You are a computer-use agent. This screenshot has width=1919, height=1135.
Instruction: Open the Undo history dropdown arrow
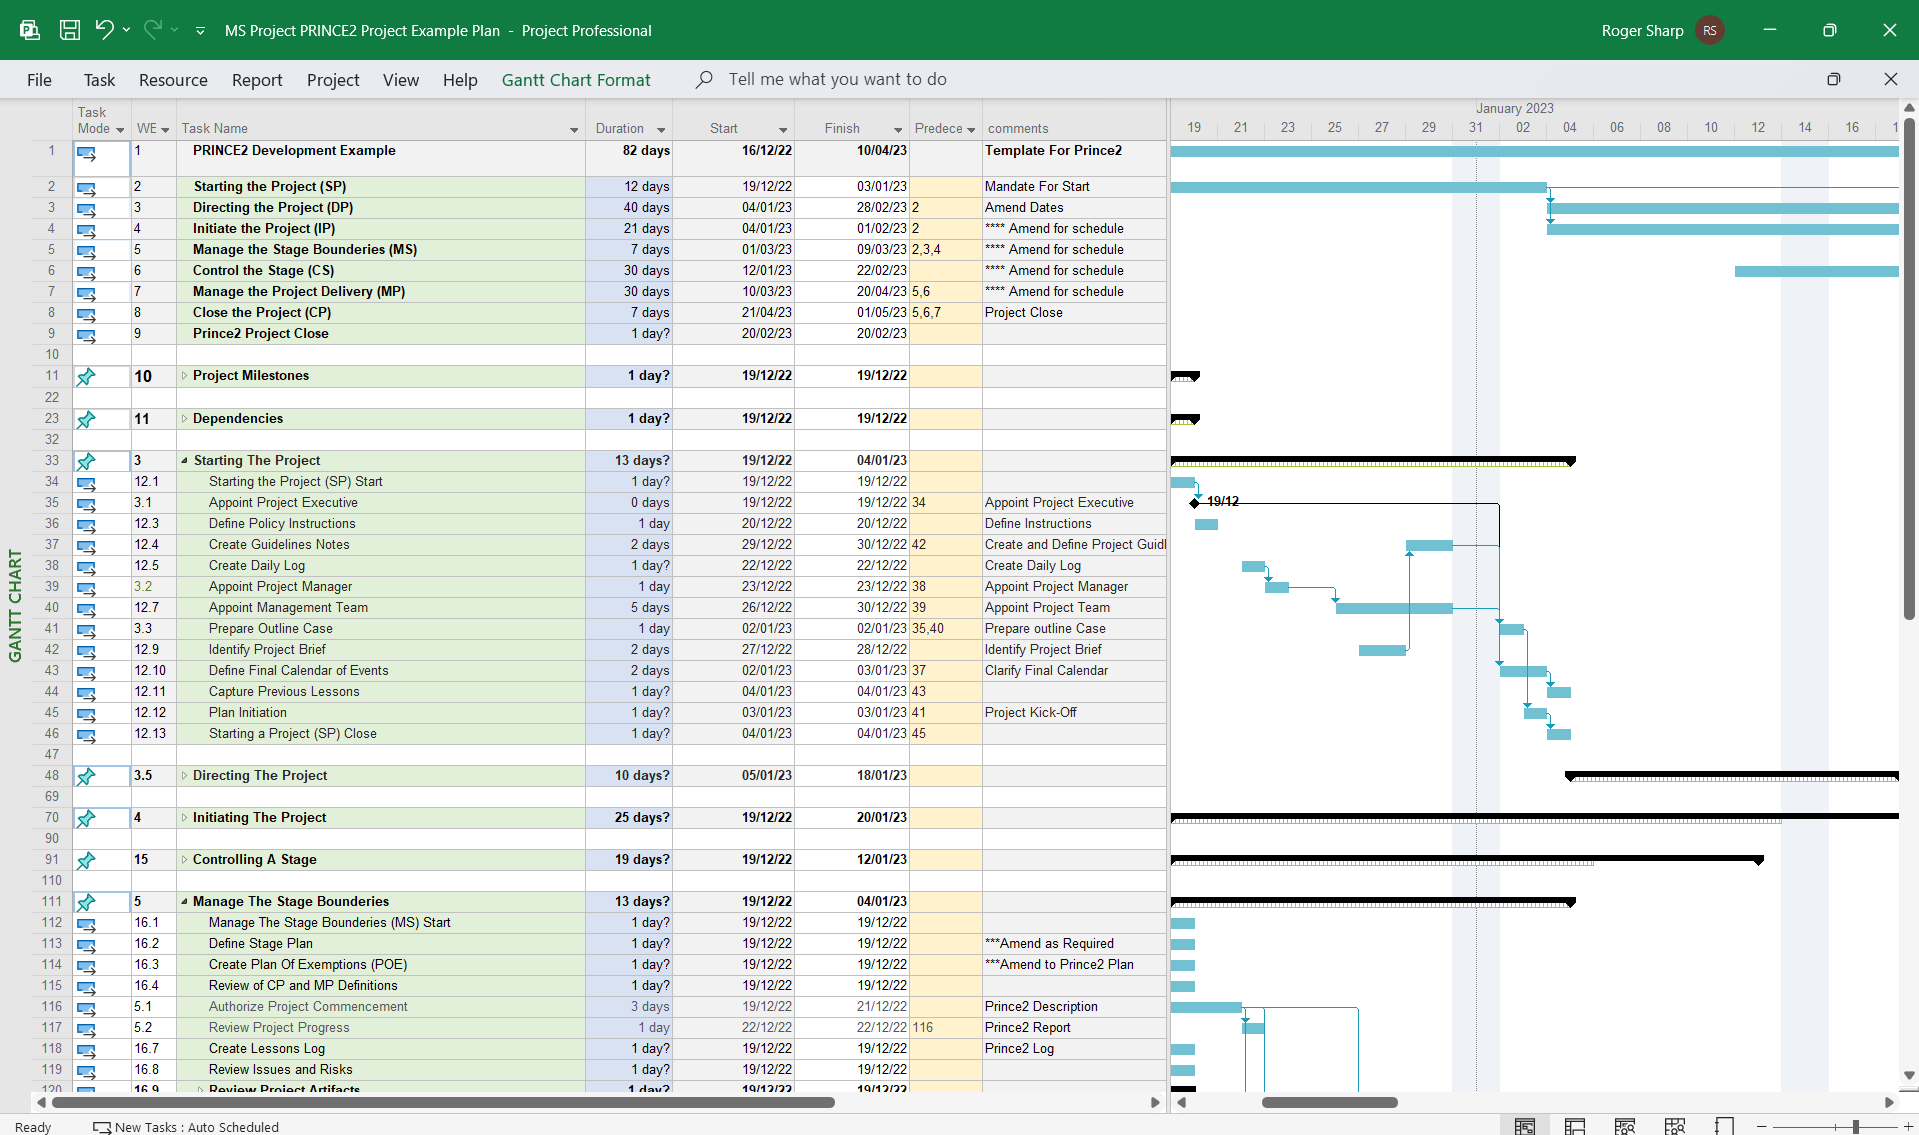tap(126, 30)
